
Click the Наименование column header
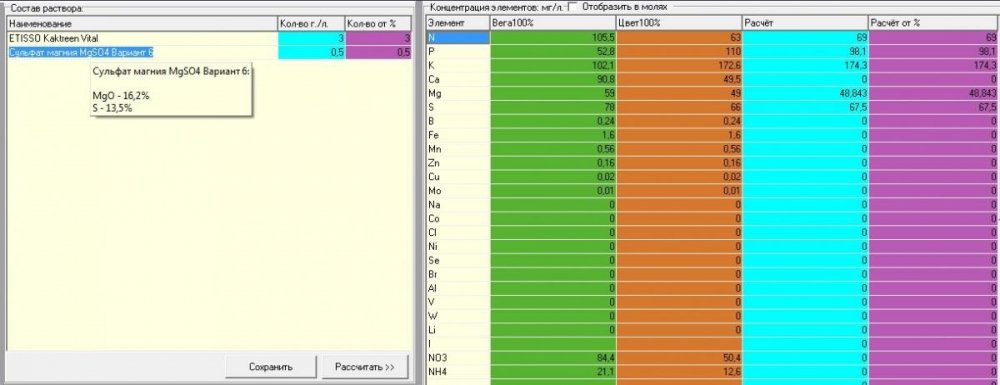pyautogui.click(x=142, y=24)
